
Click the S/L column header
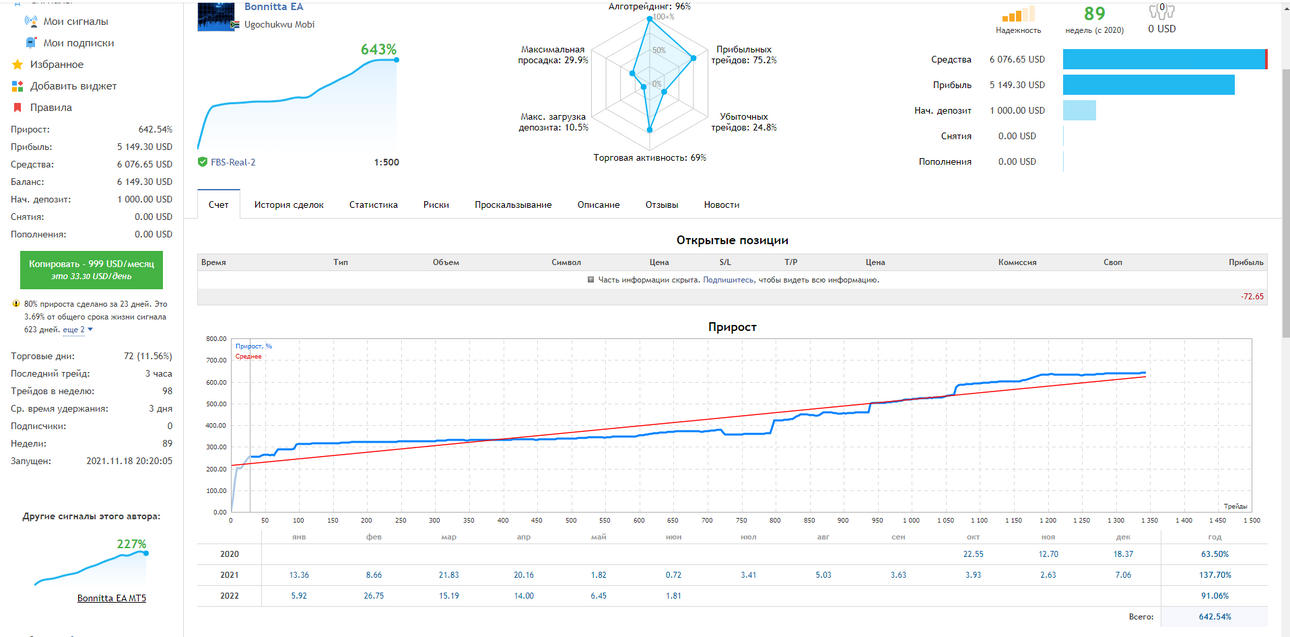coord(725,262)
